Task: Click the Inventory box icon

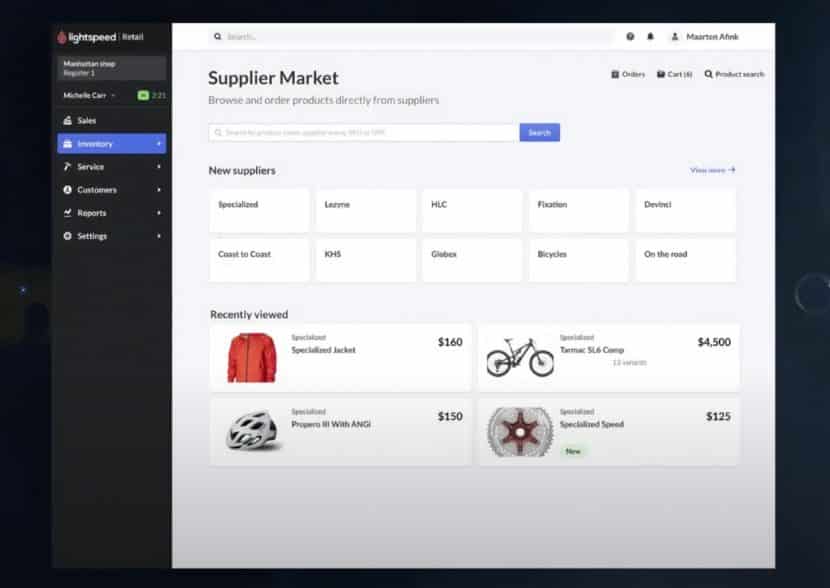Action: [67, 143]
